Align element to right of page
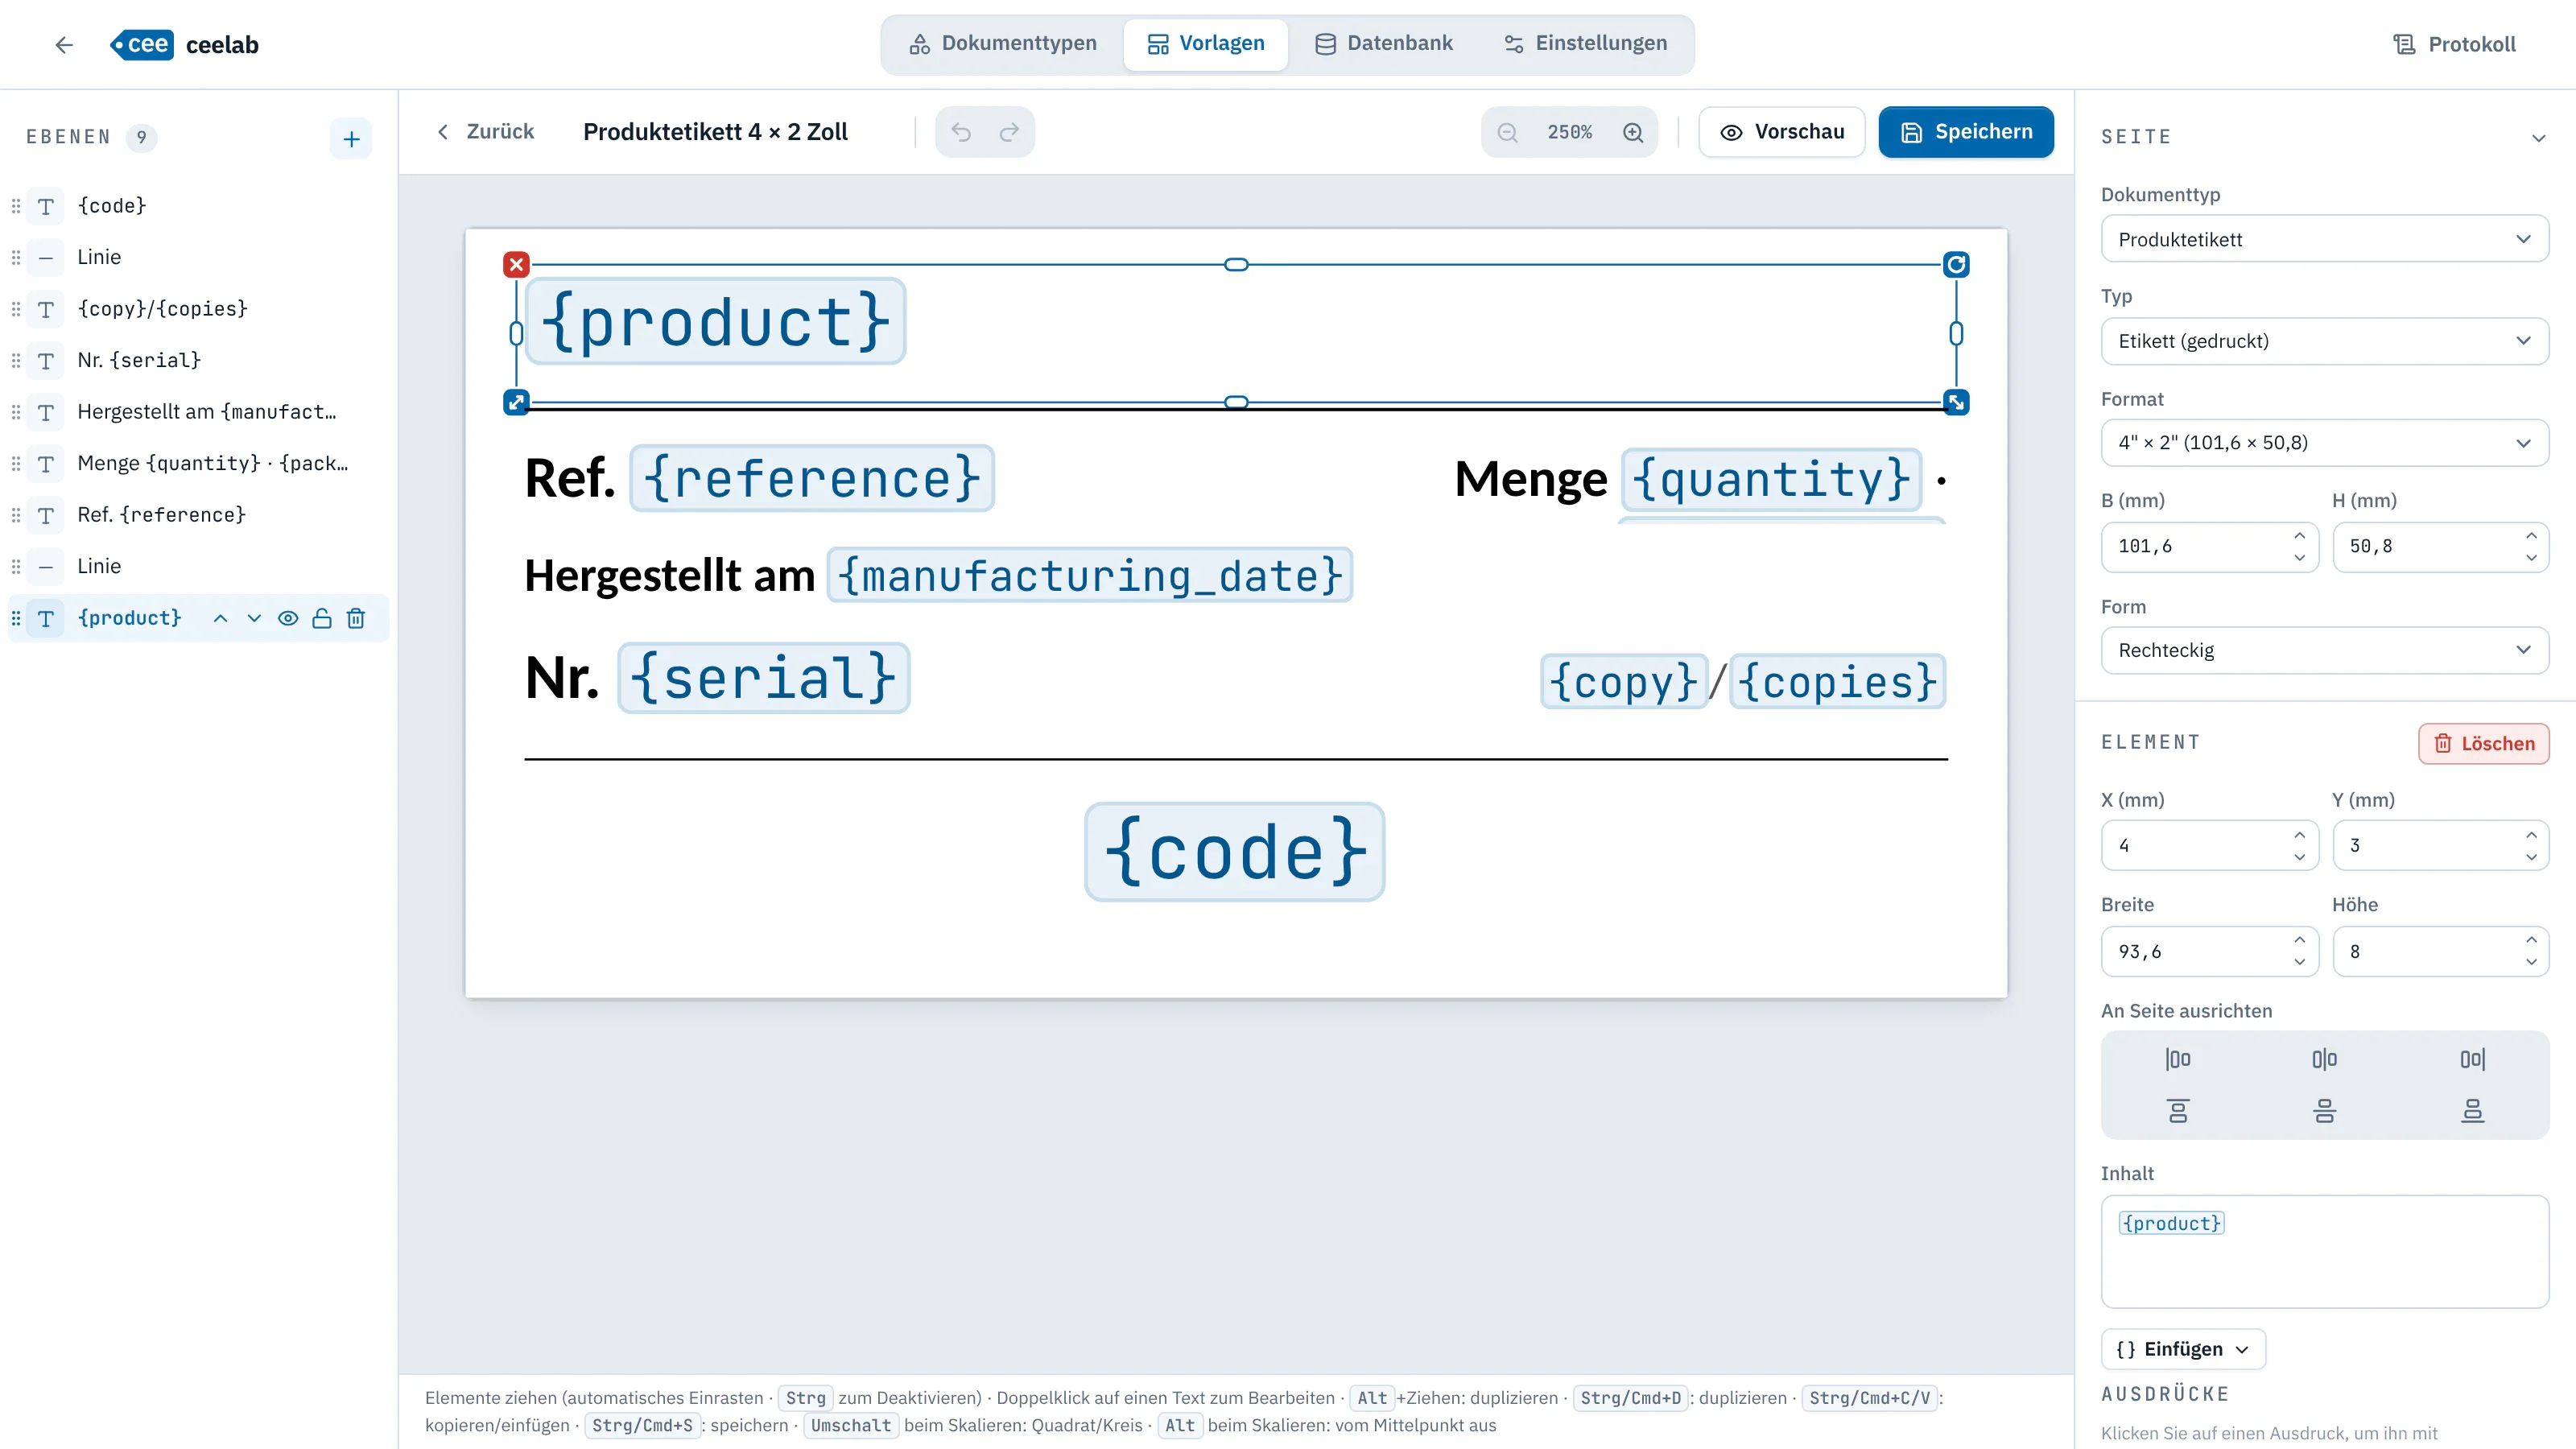The width and height of the screenshot is (2576, 1449). coord(2472,1059)
